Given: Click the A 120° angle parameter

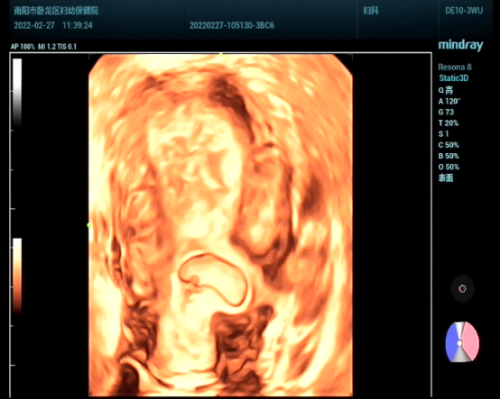Looking at the screenshot, I should click(449, 101).
